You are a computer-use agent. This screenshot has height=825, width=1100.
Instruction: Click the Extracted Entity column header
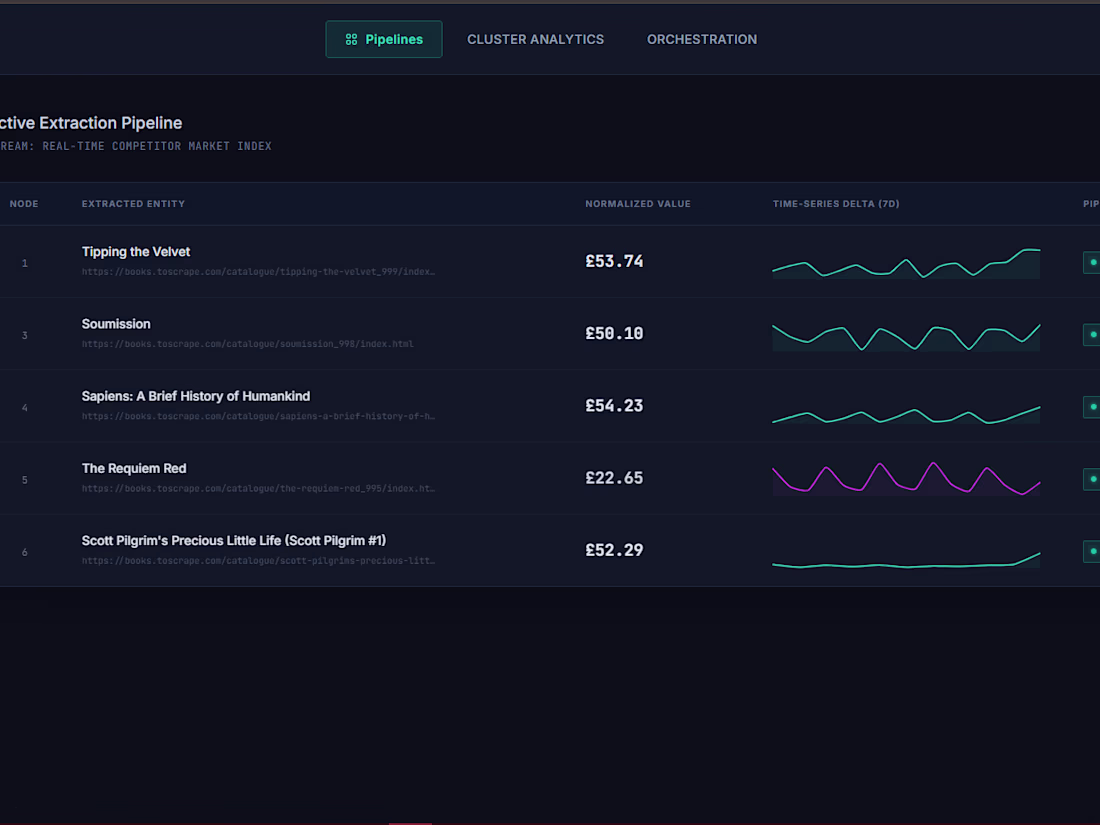pos(133,204)
